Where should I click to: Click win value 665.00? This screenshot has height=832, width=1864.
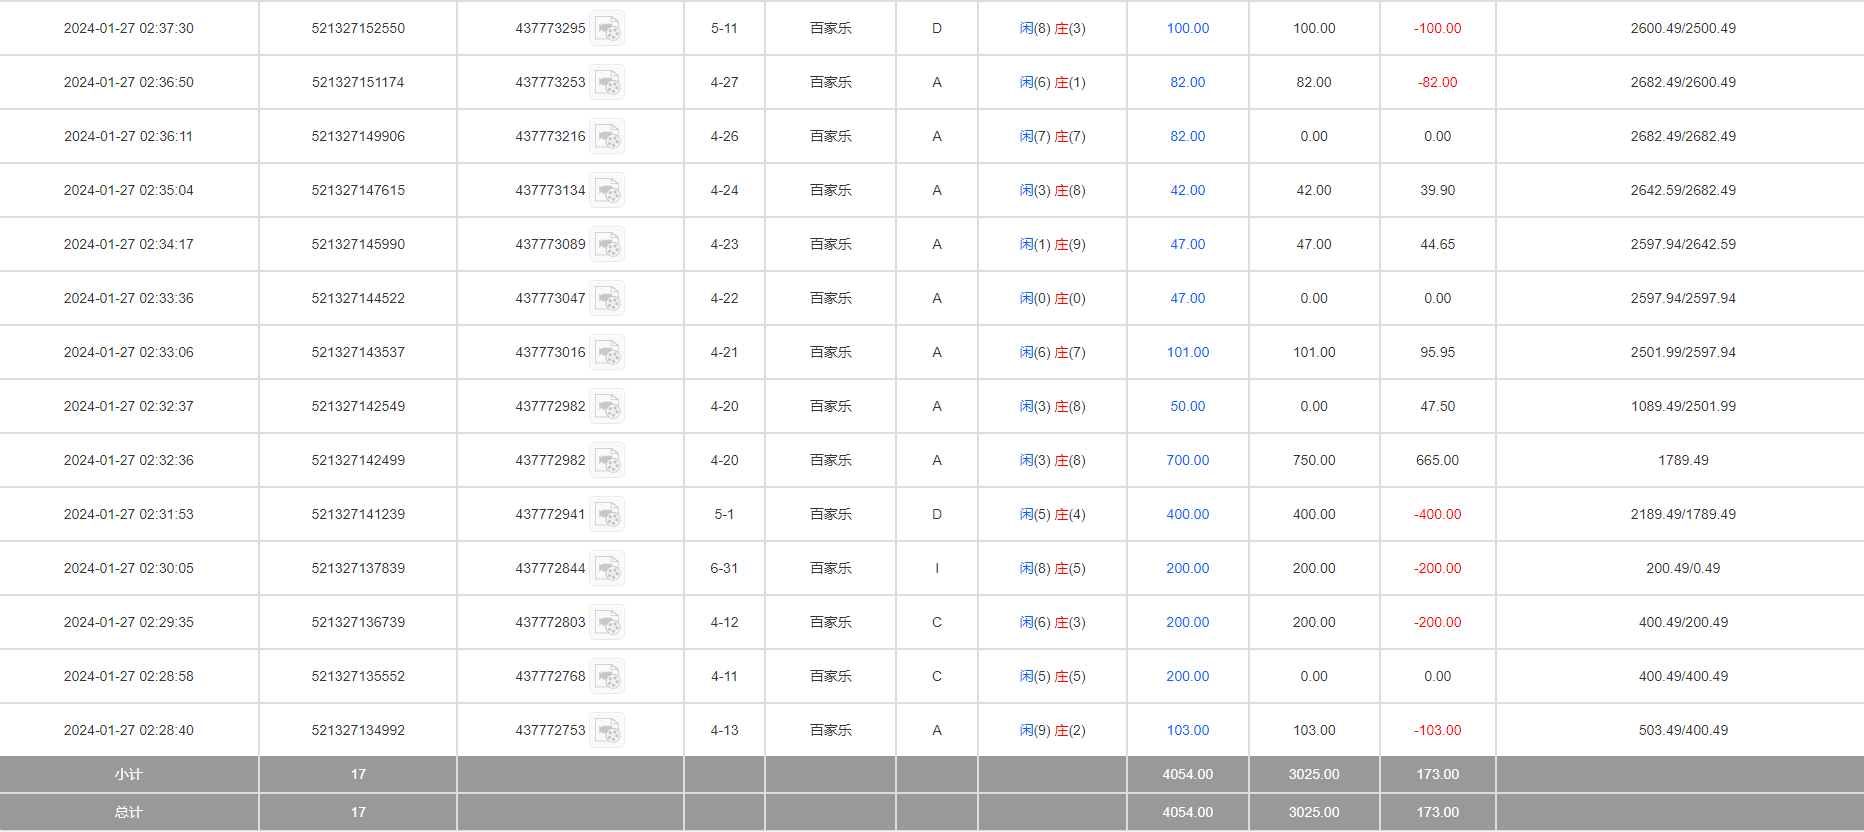[x=1437, y=460]
